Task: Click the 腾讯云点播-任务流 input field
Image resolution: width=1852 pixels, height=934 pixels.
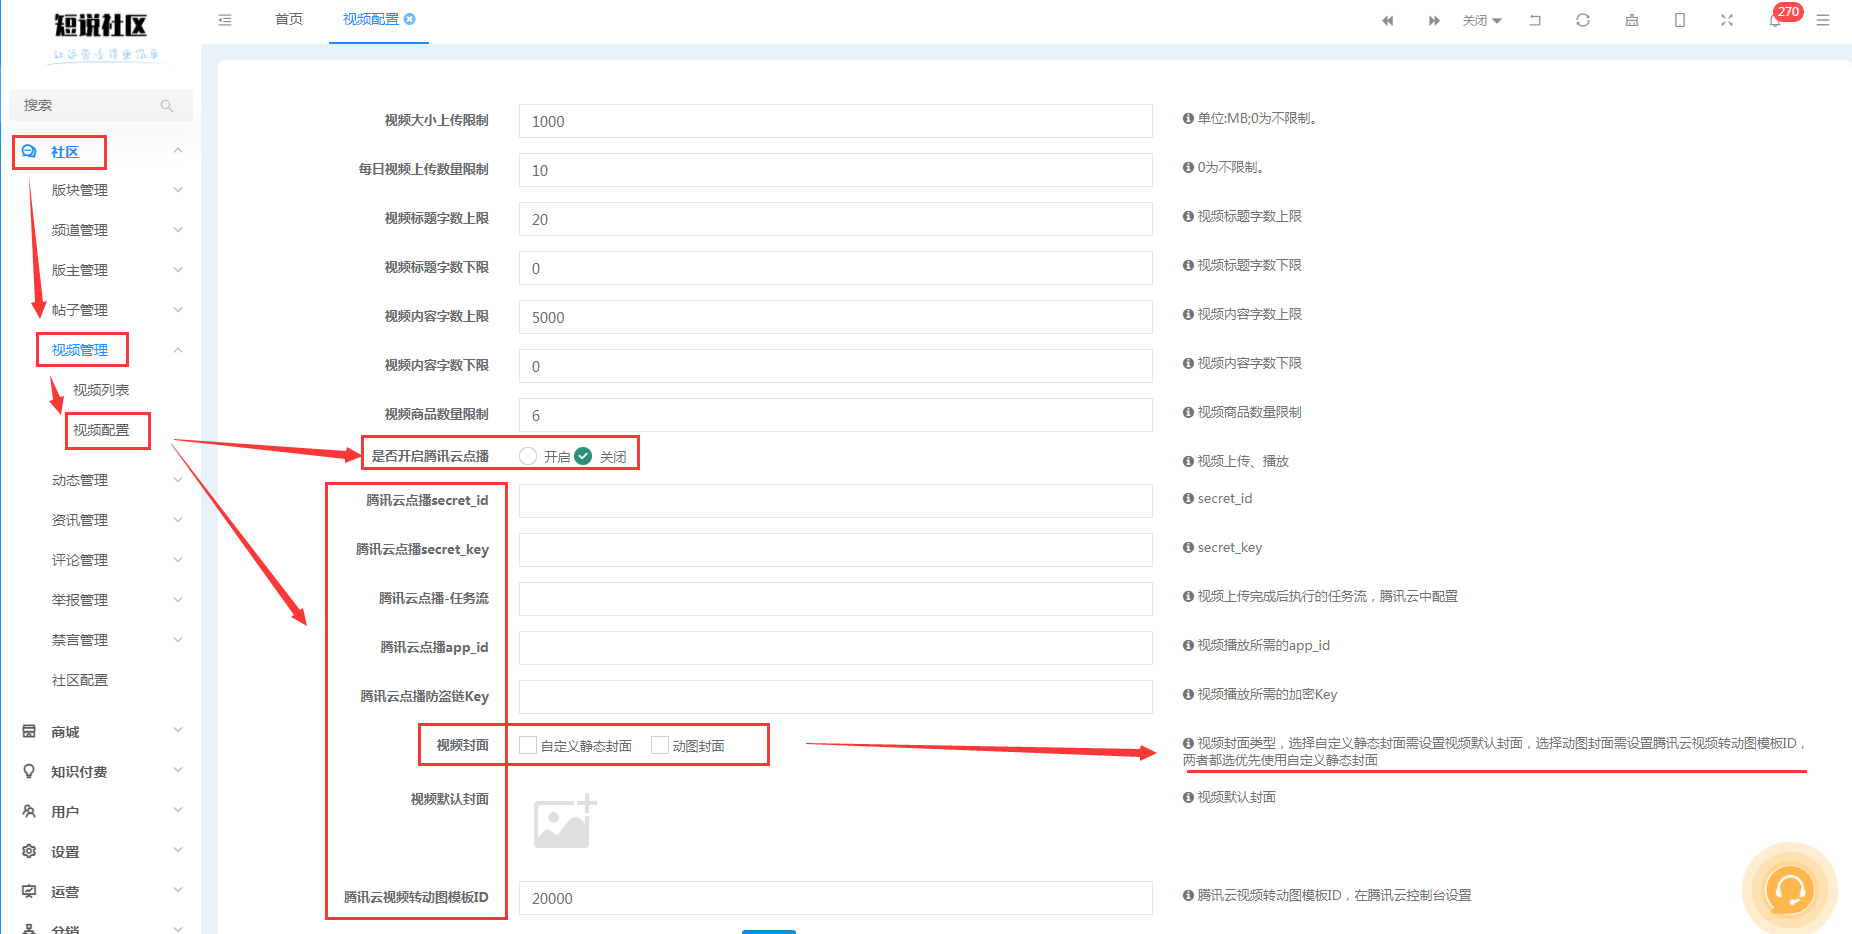Action: tap(835, 599)
